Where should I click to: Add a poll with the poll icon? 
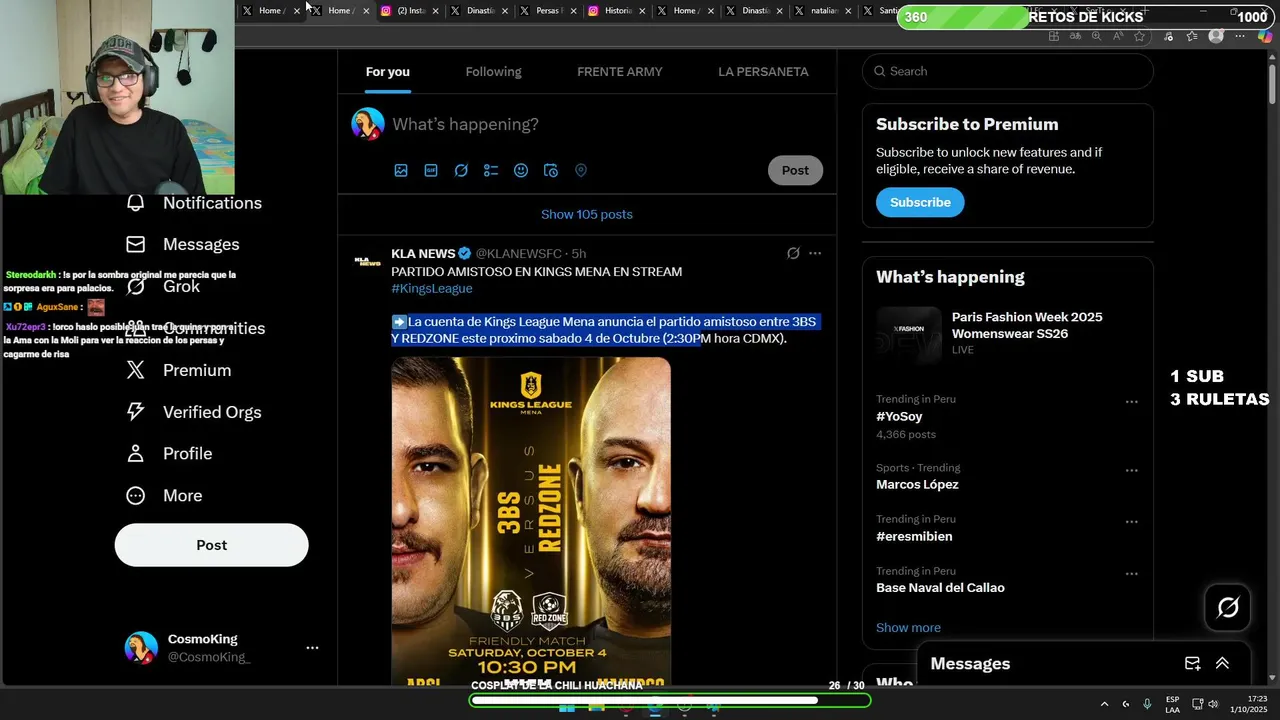pos(491,171)
